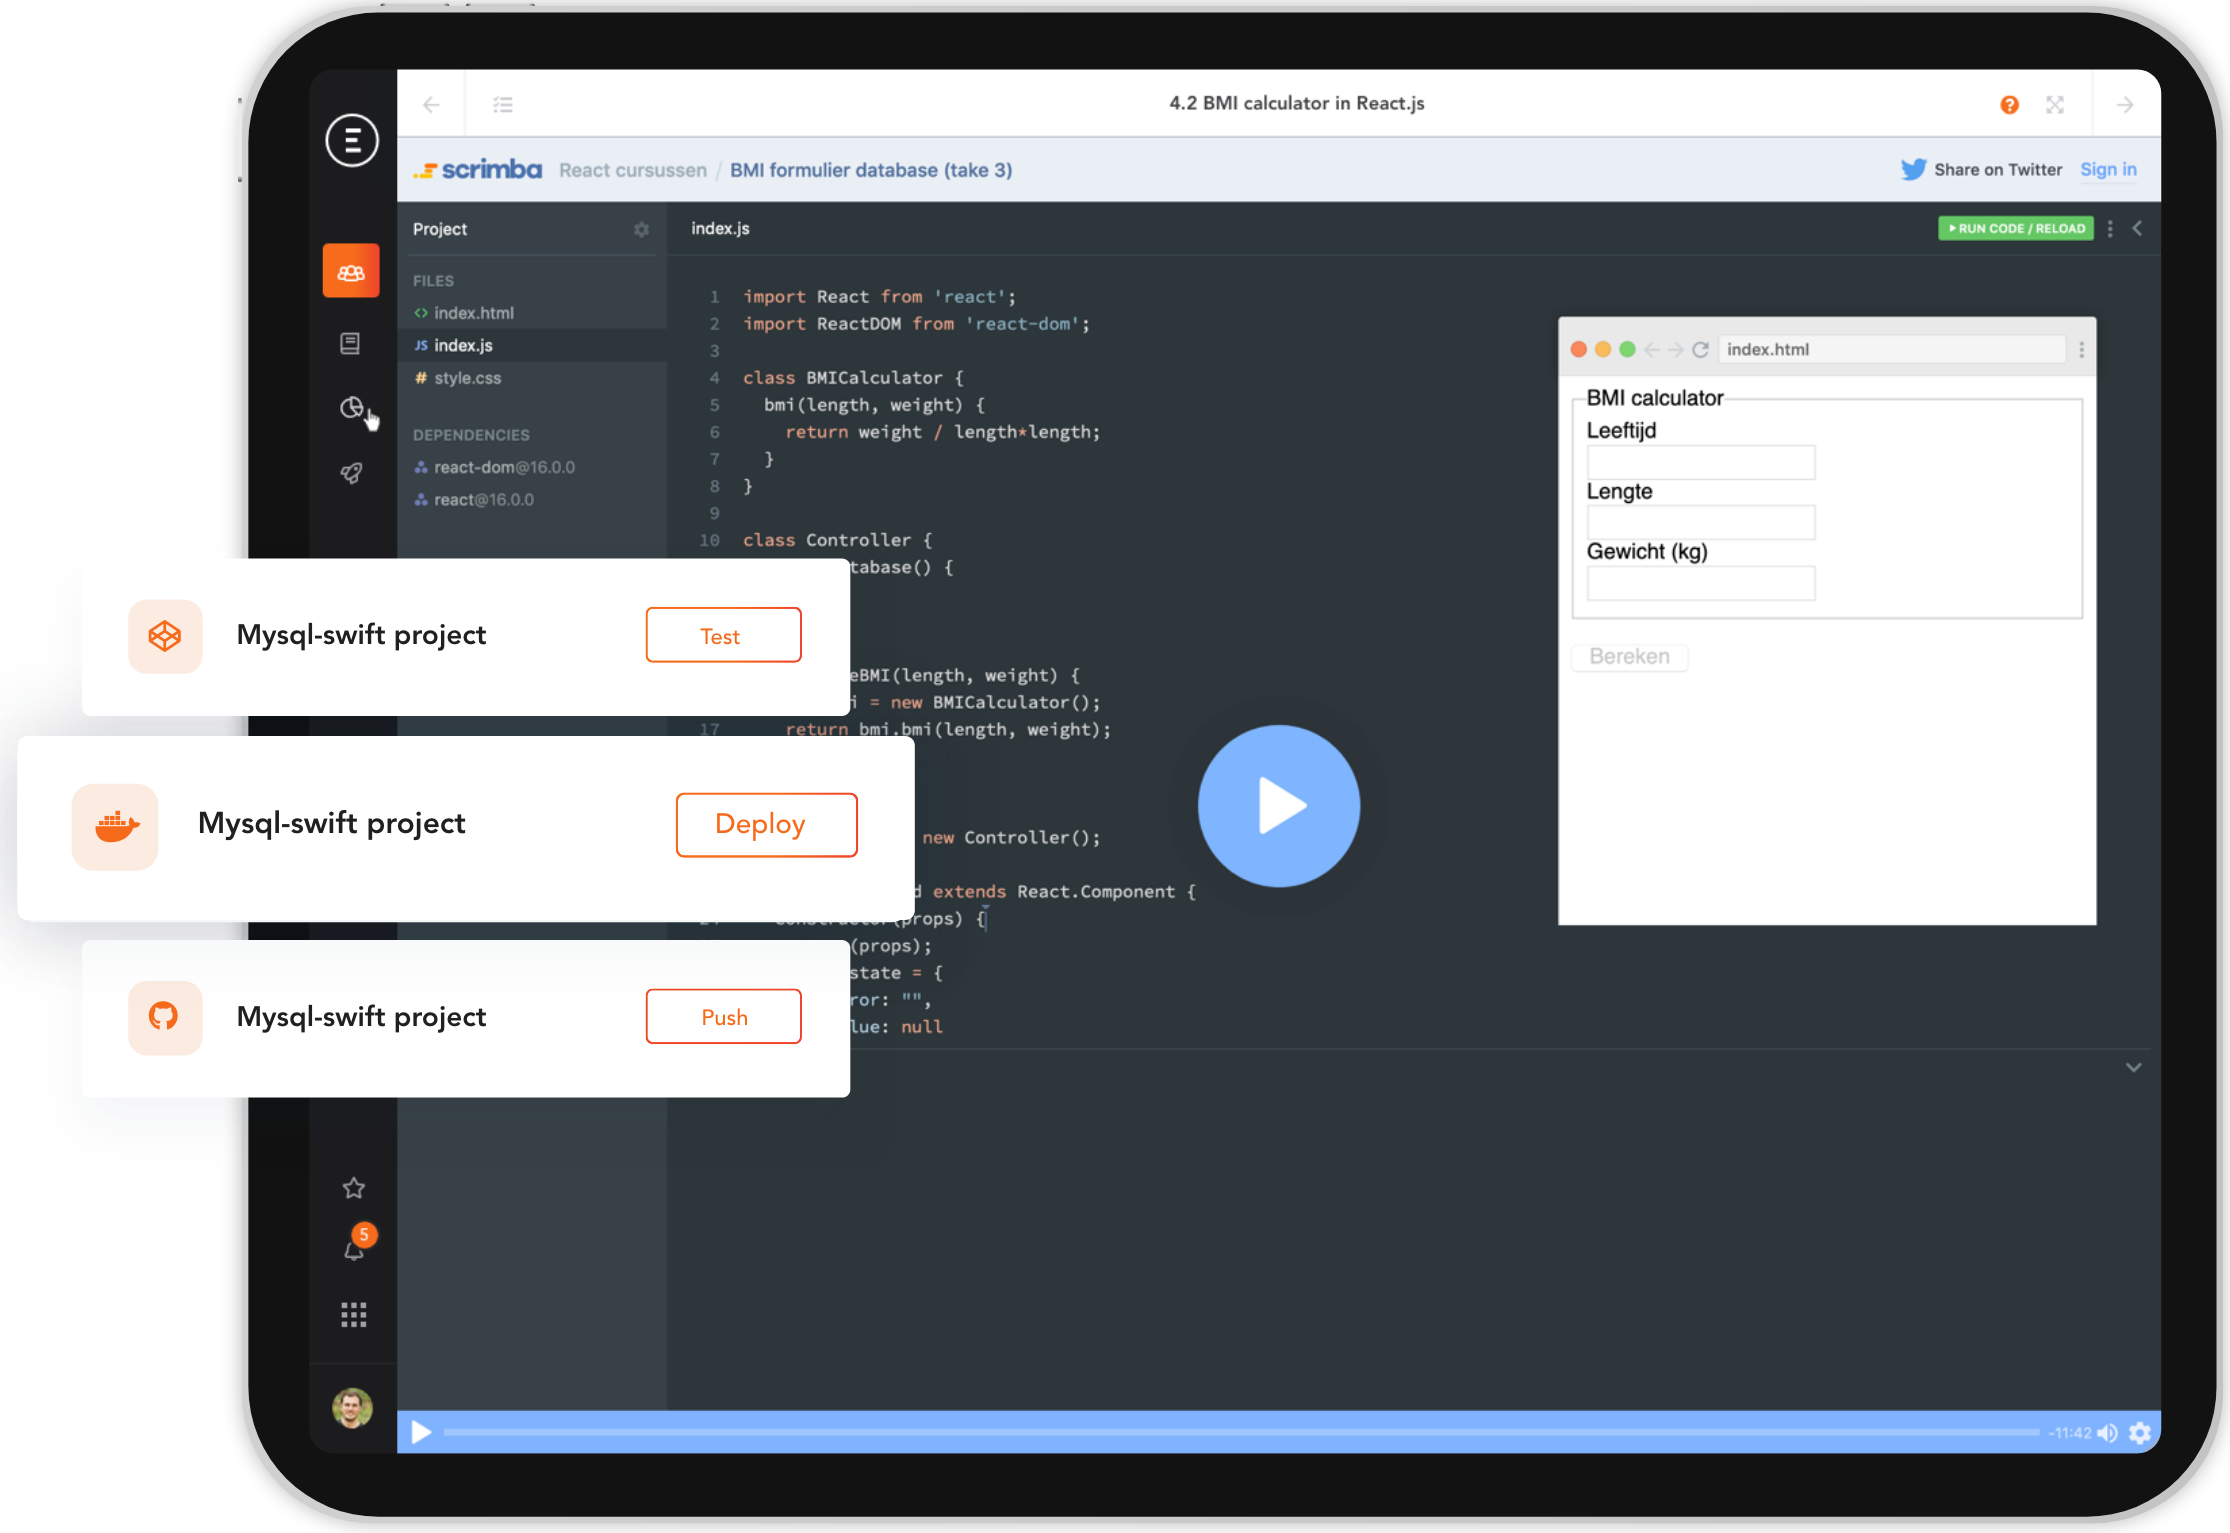Click the Deploy button
The width and height of the screenshot is (2230, 1533).
(x=766, y=824)
